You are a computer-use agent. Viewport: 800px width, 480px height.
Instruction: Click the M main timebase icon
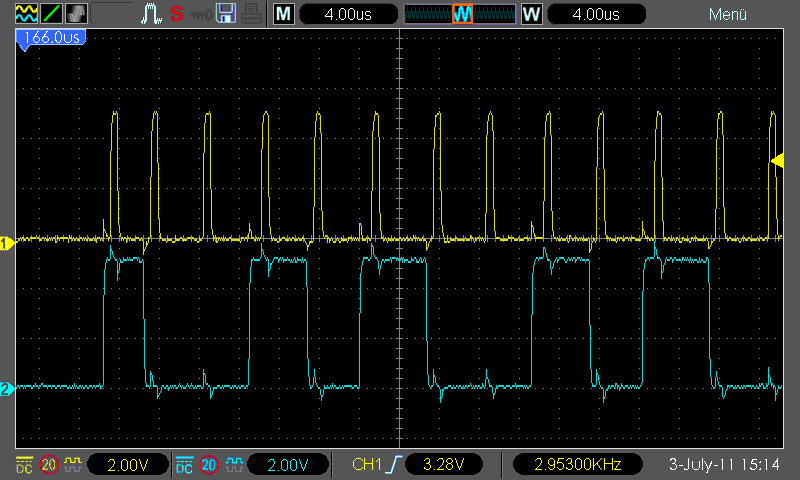(284, 14)
